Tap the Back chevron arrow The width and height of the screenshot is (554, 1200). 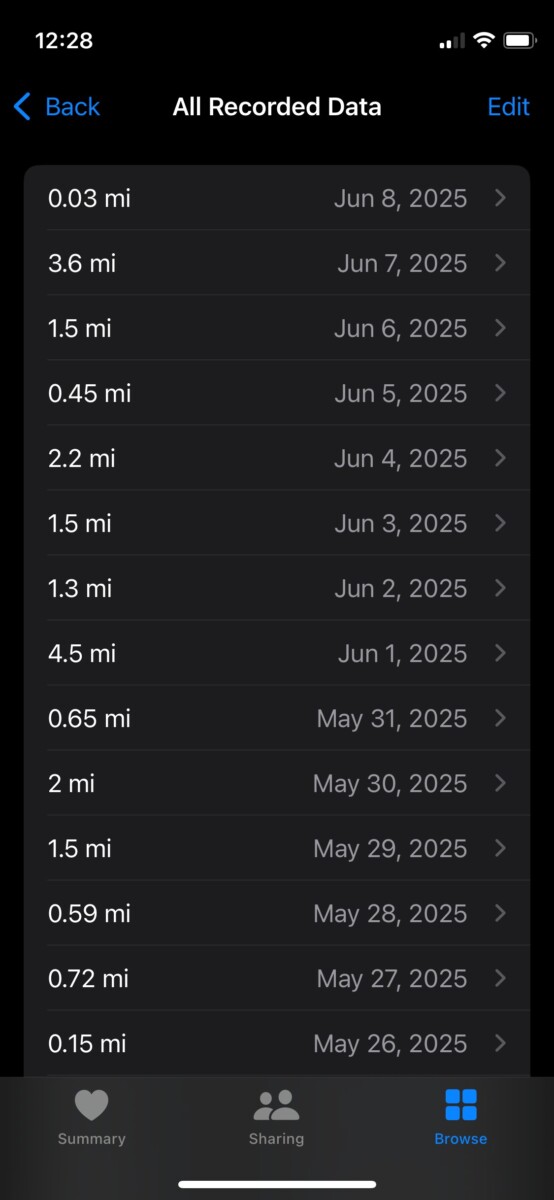point(22,107)
